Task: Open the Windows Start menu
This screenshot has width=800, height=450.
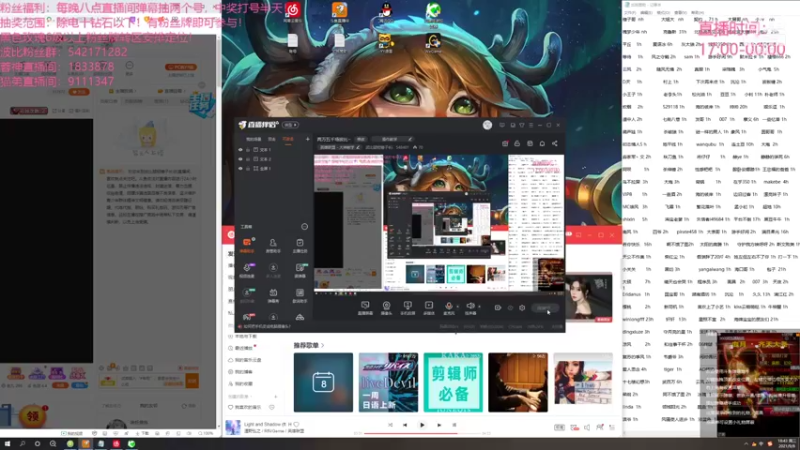Action: point(7,444)
